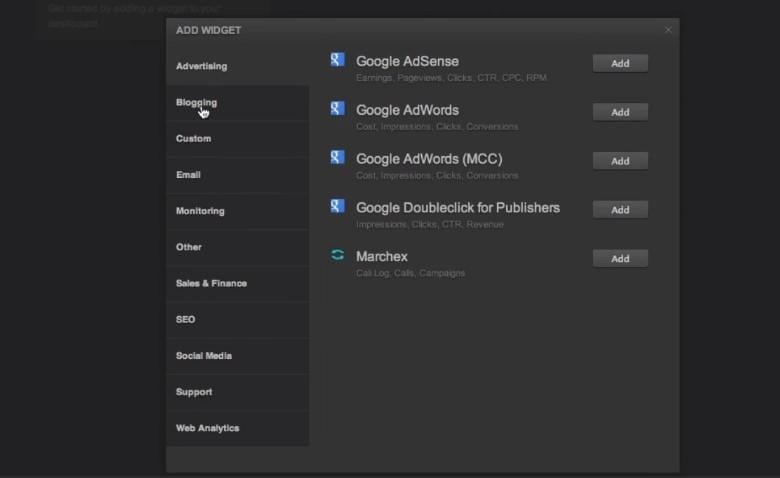Add the Google AdWords widget
This screenshot has width=780, height=478.
click(620, 112)
